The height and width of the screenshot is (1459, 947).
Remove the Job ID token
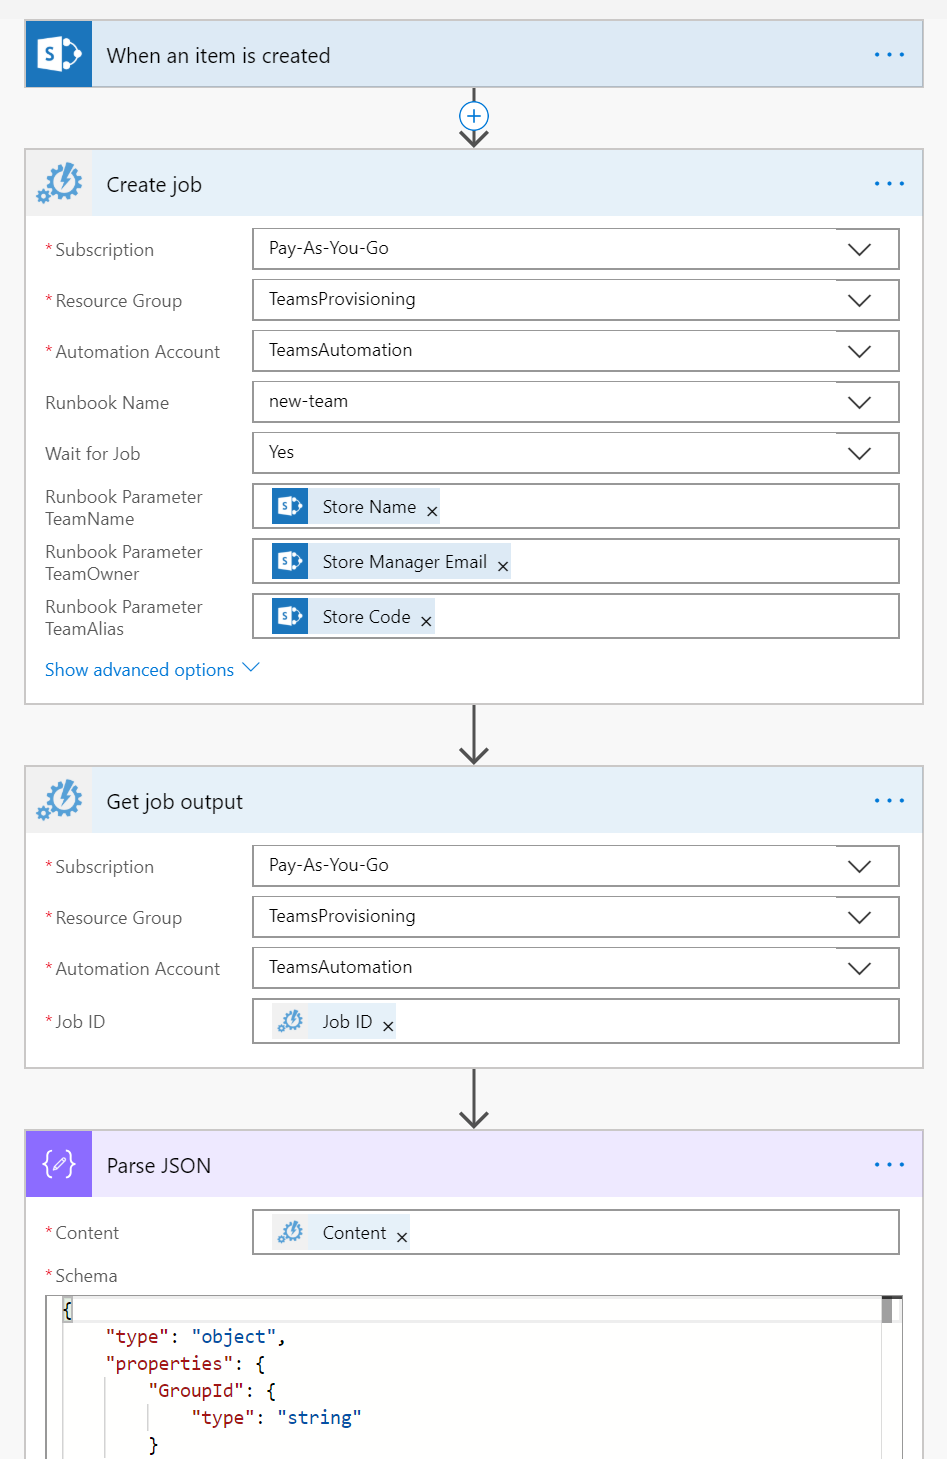(x=388, y=1026)
